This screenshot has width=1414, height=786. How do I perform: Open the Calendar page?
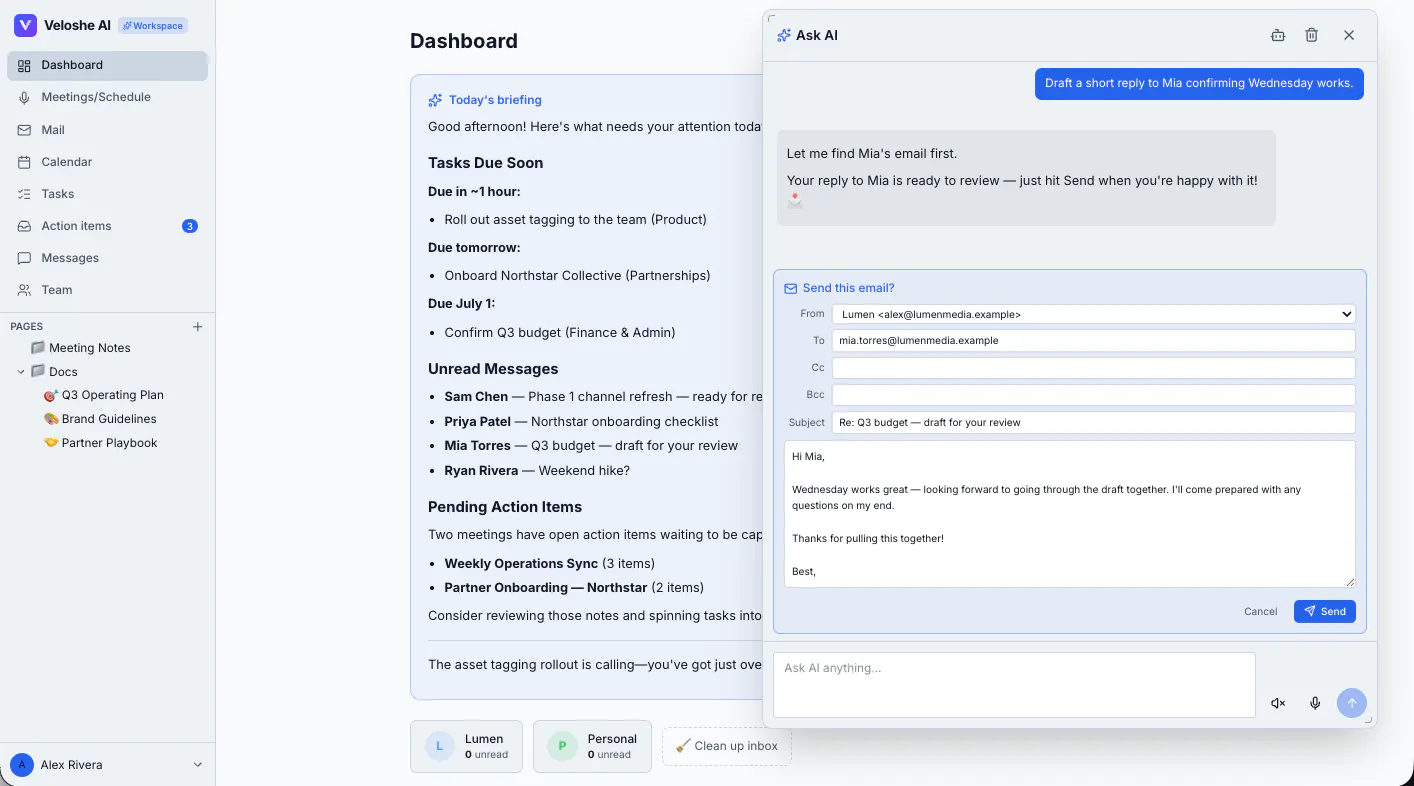(107, 162)
